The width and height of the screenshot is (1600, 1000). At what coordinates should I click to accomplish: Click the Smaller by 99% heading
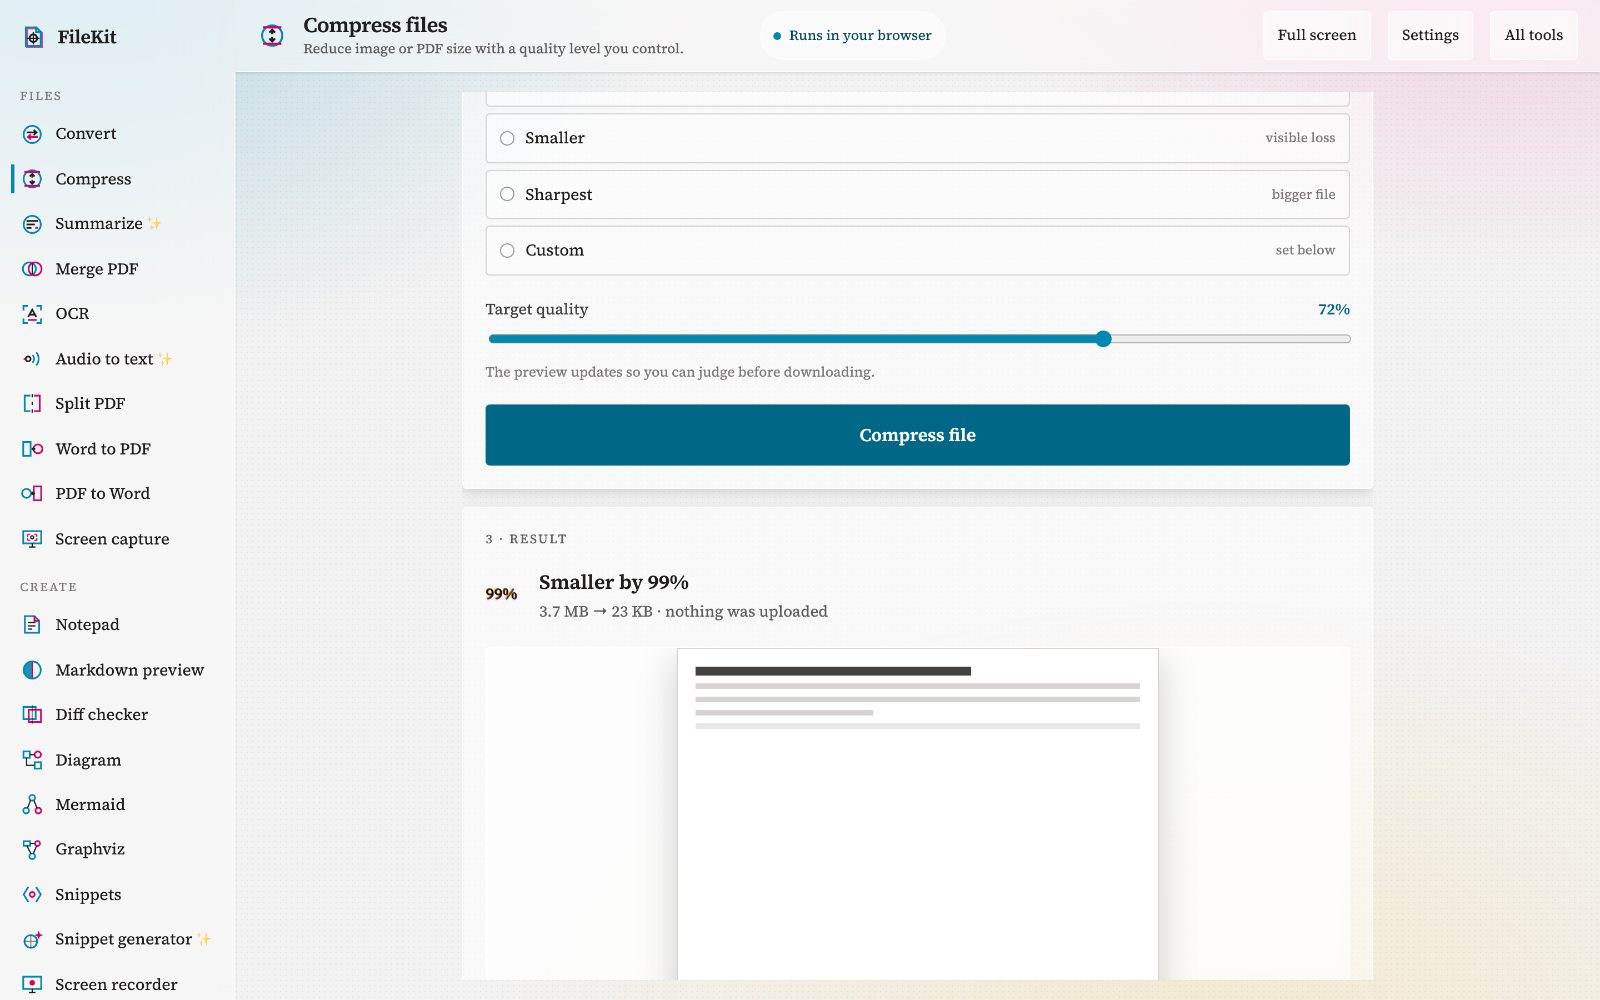(x=613, y=582)
